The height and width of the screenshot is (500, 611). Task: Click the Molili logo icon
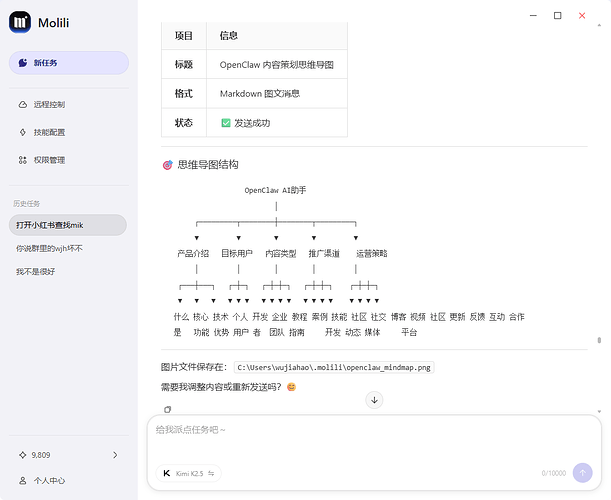click(20, 22)
